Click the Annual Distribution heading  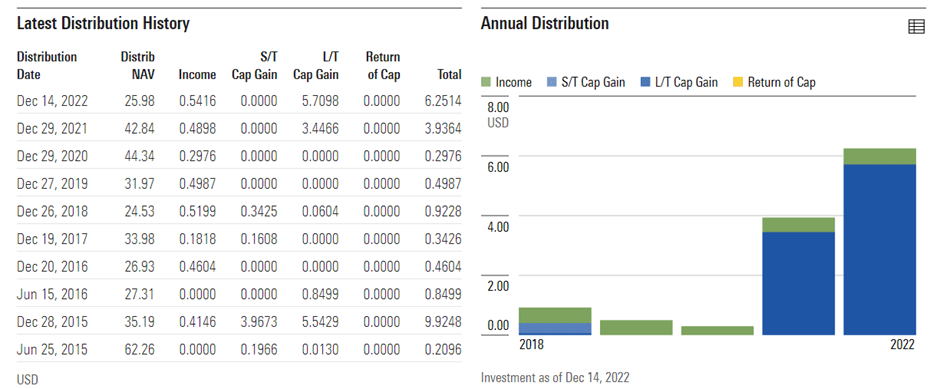pyautogui.click(x=545, y=23)
